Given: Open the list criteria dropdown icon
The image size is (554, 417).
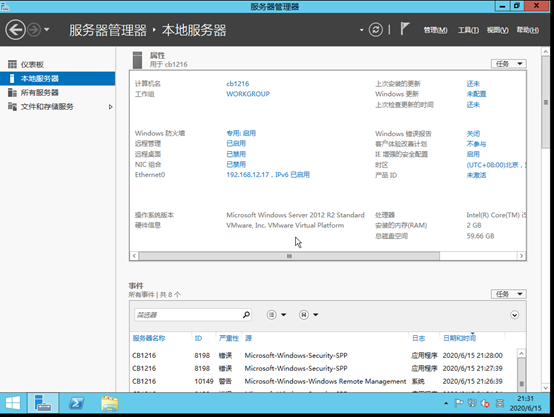Looking at the screenshot, I should click(276, 315).
